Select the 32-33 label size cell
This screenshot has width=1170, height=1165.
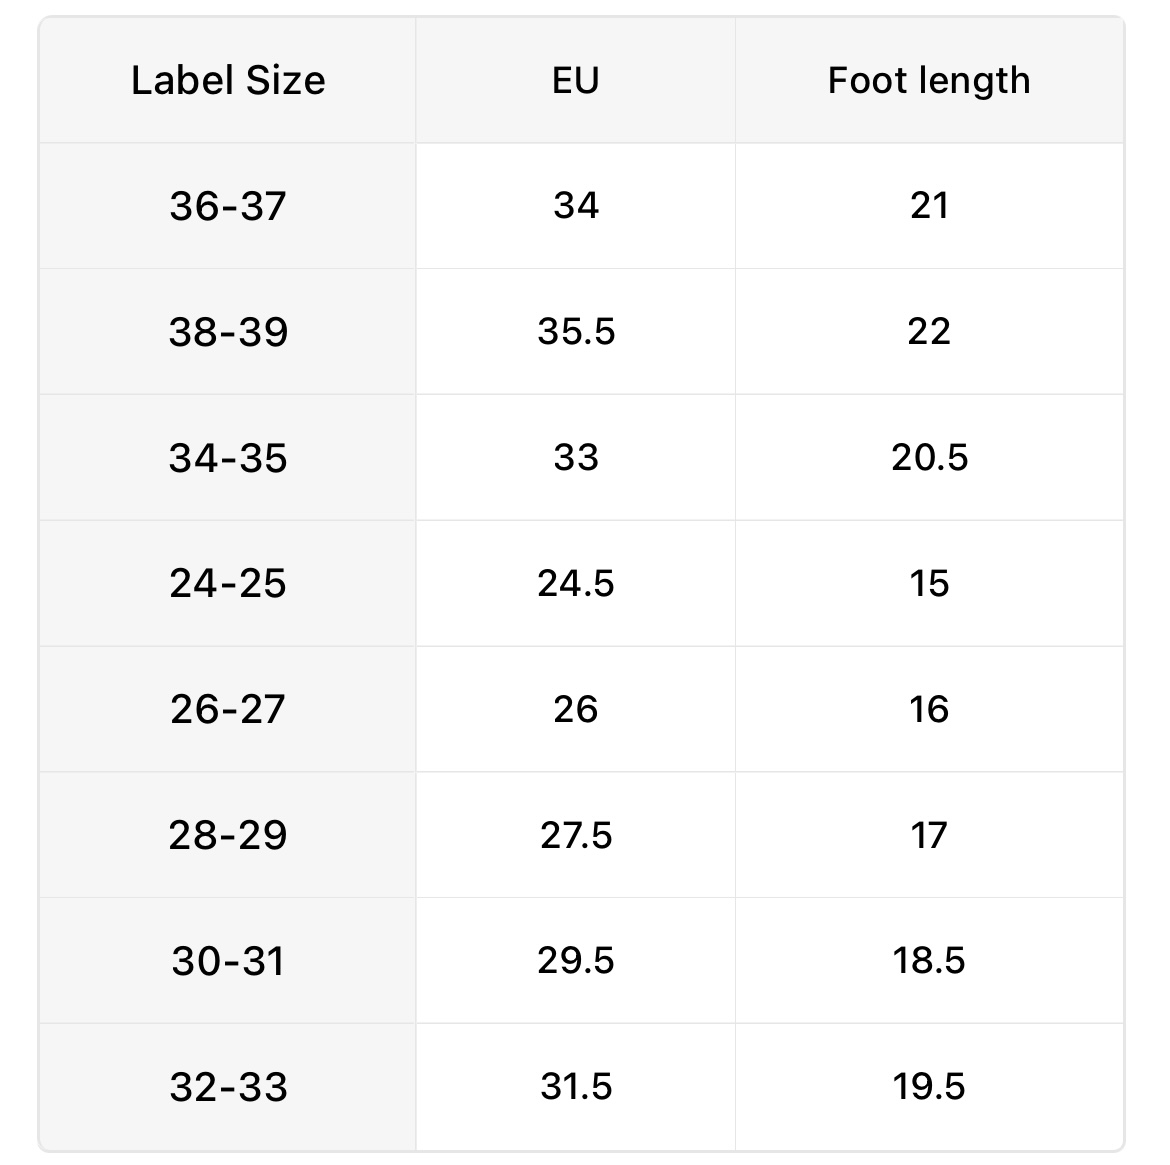228,1087
